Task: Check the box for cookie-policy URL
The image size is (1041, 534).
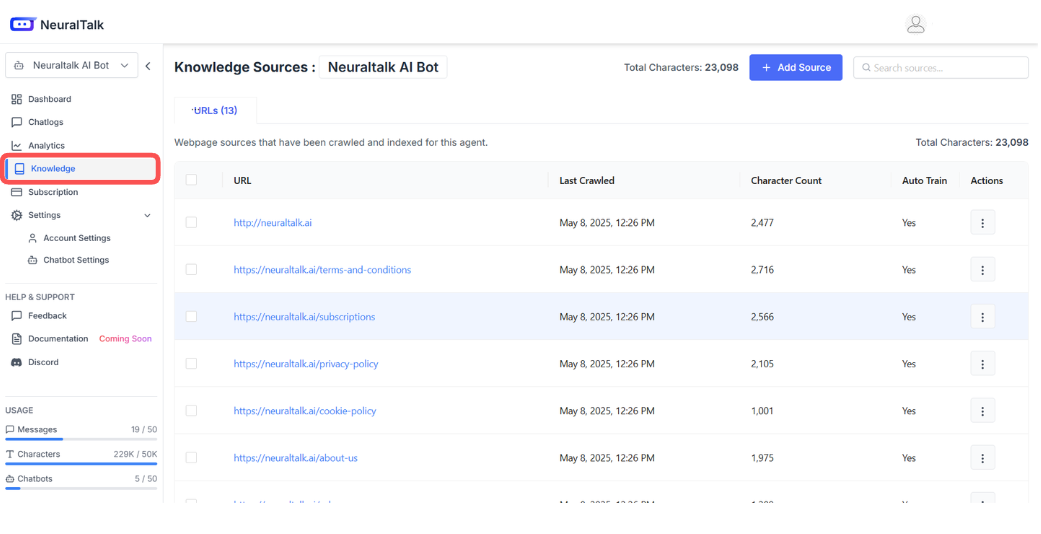Action: [x=191, y=411]
